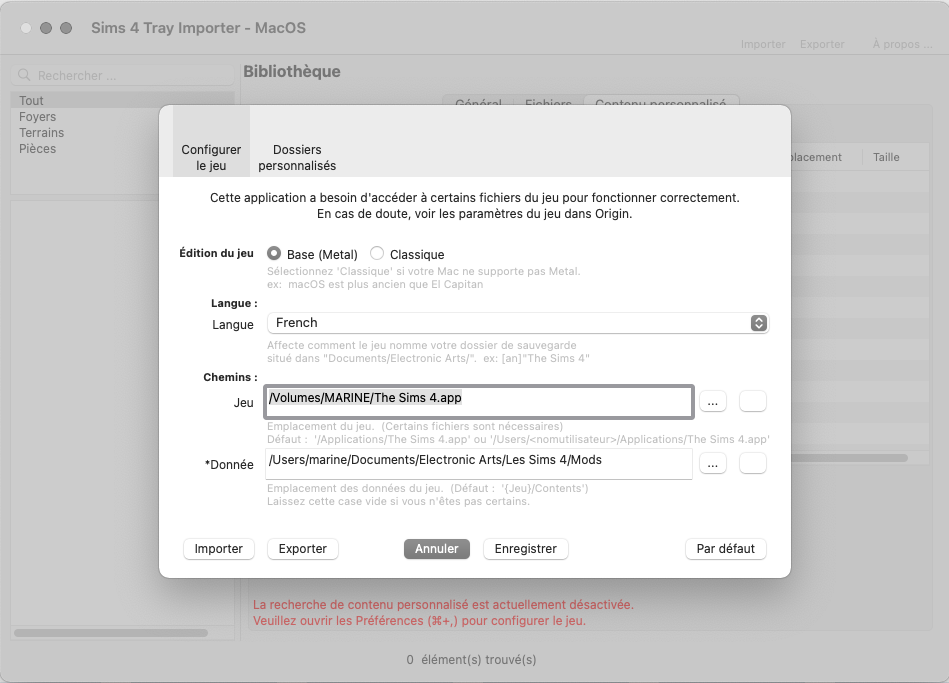Click the Donnée path input field
The height and width of the screenshot is (683, 949).
coord(479,464)
